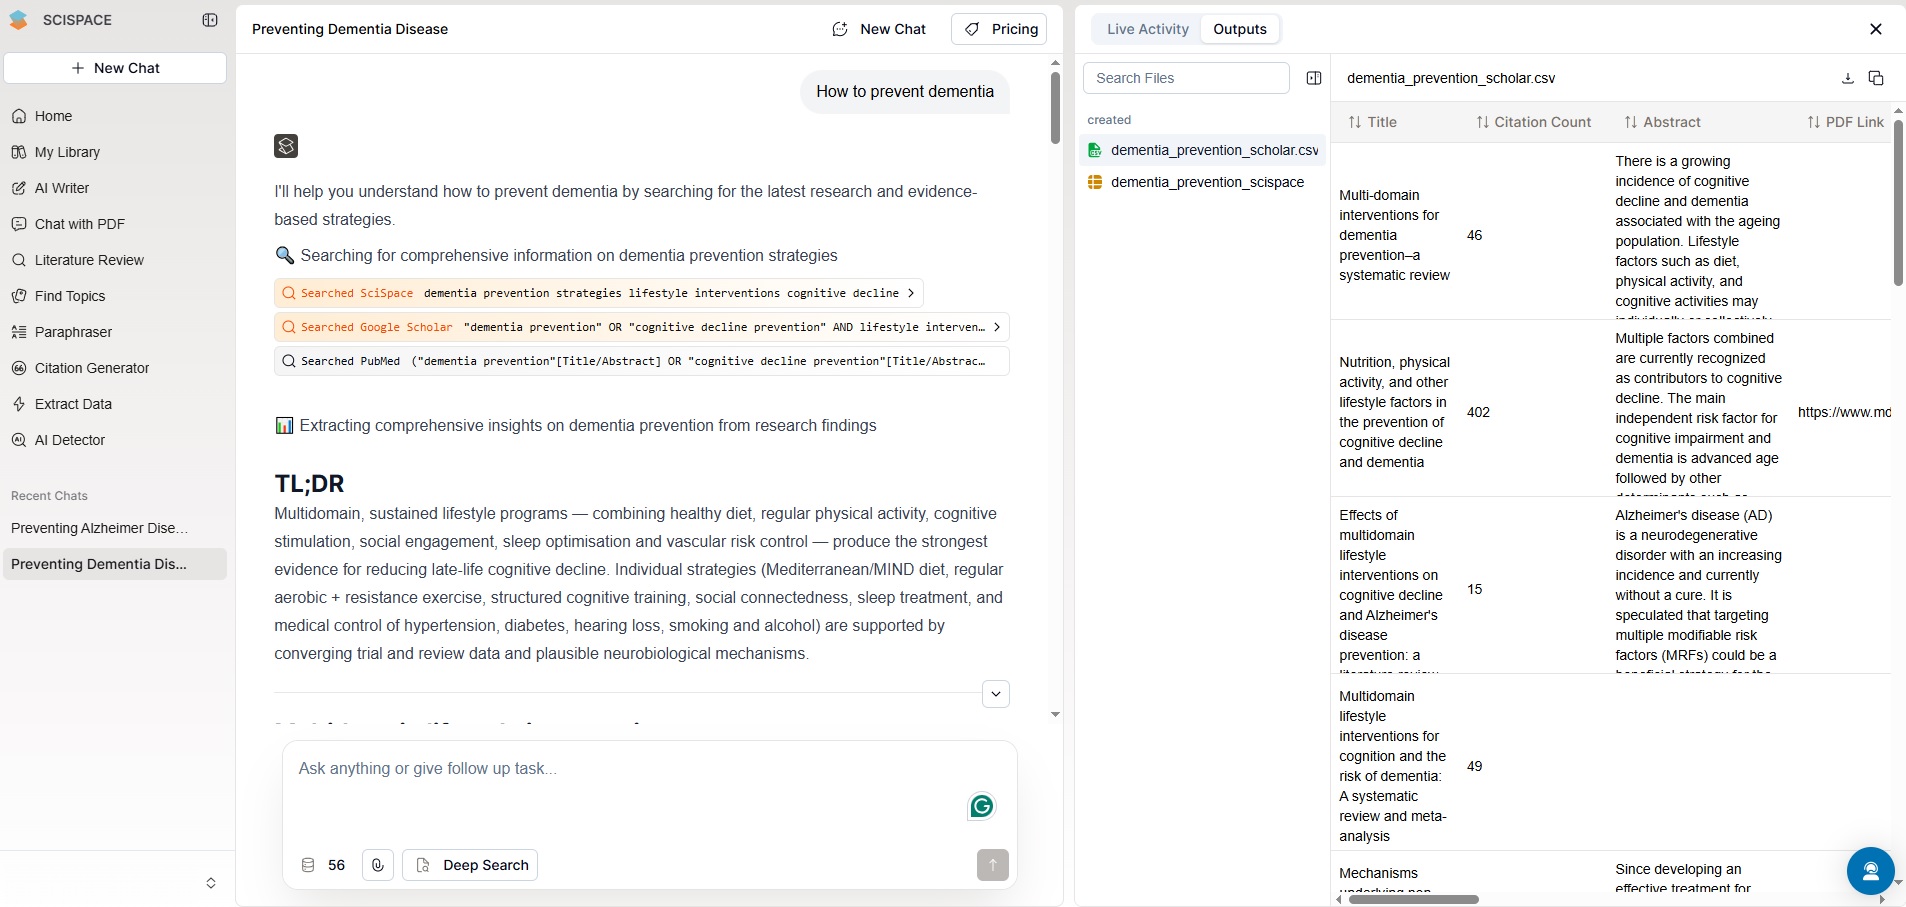Switch to Live Activity tab
The height and width of the screenshot is (907, 1906).
[1147, 29]
